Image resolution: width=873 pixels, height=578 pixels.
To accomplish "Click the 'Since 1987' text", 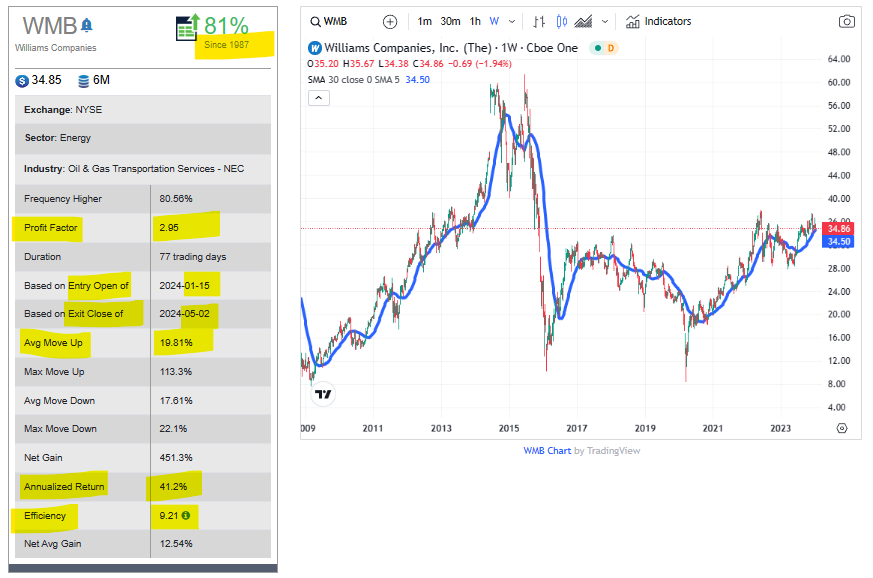I will [227, 45].
